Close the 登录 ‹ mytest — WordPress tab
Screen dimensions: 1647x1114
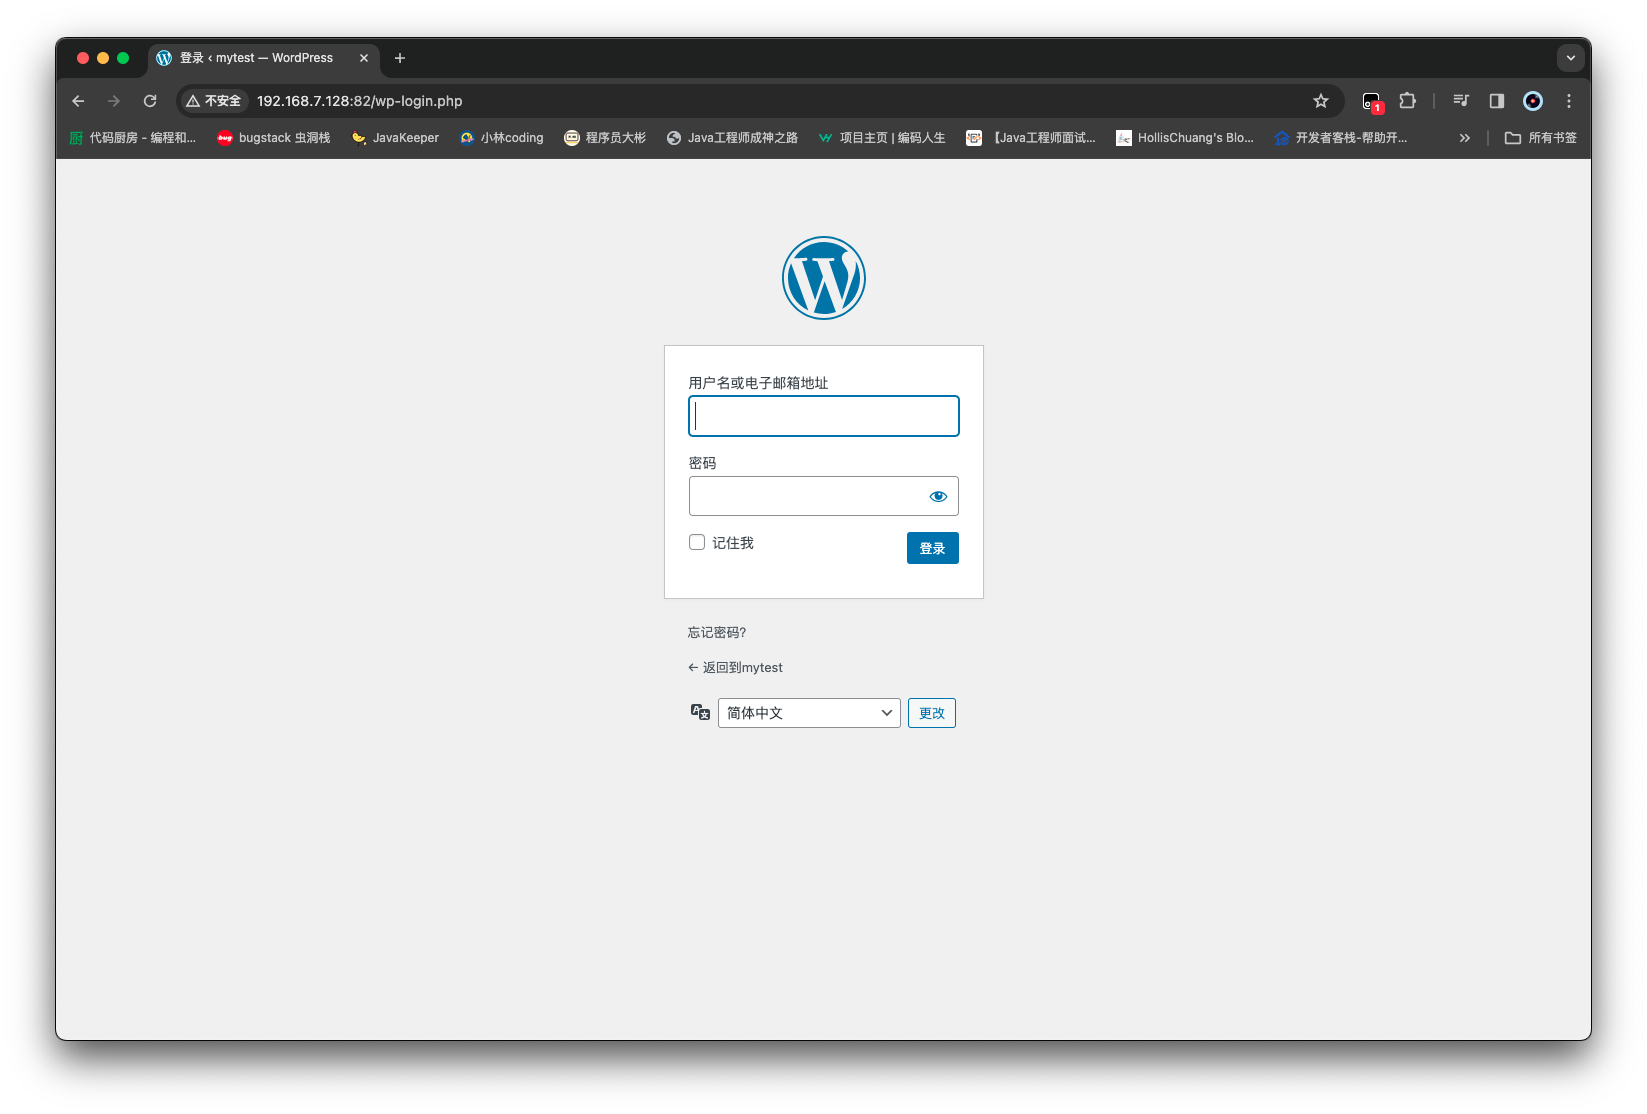(364, 58)
